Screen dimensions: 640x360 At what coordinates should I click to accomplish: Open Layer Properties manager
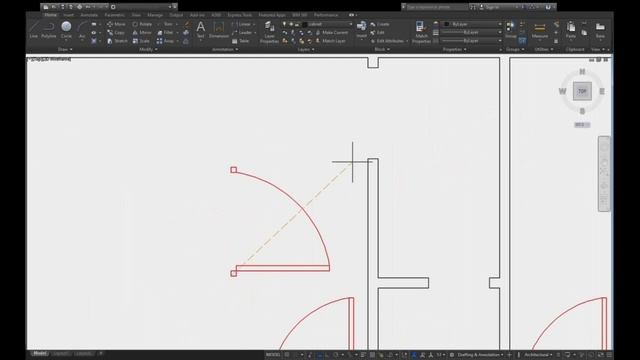tap(269, 32)
